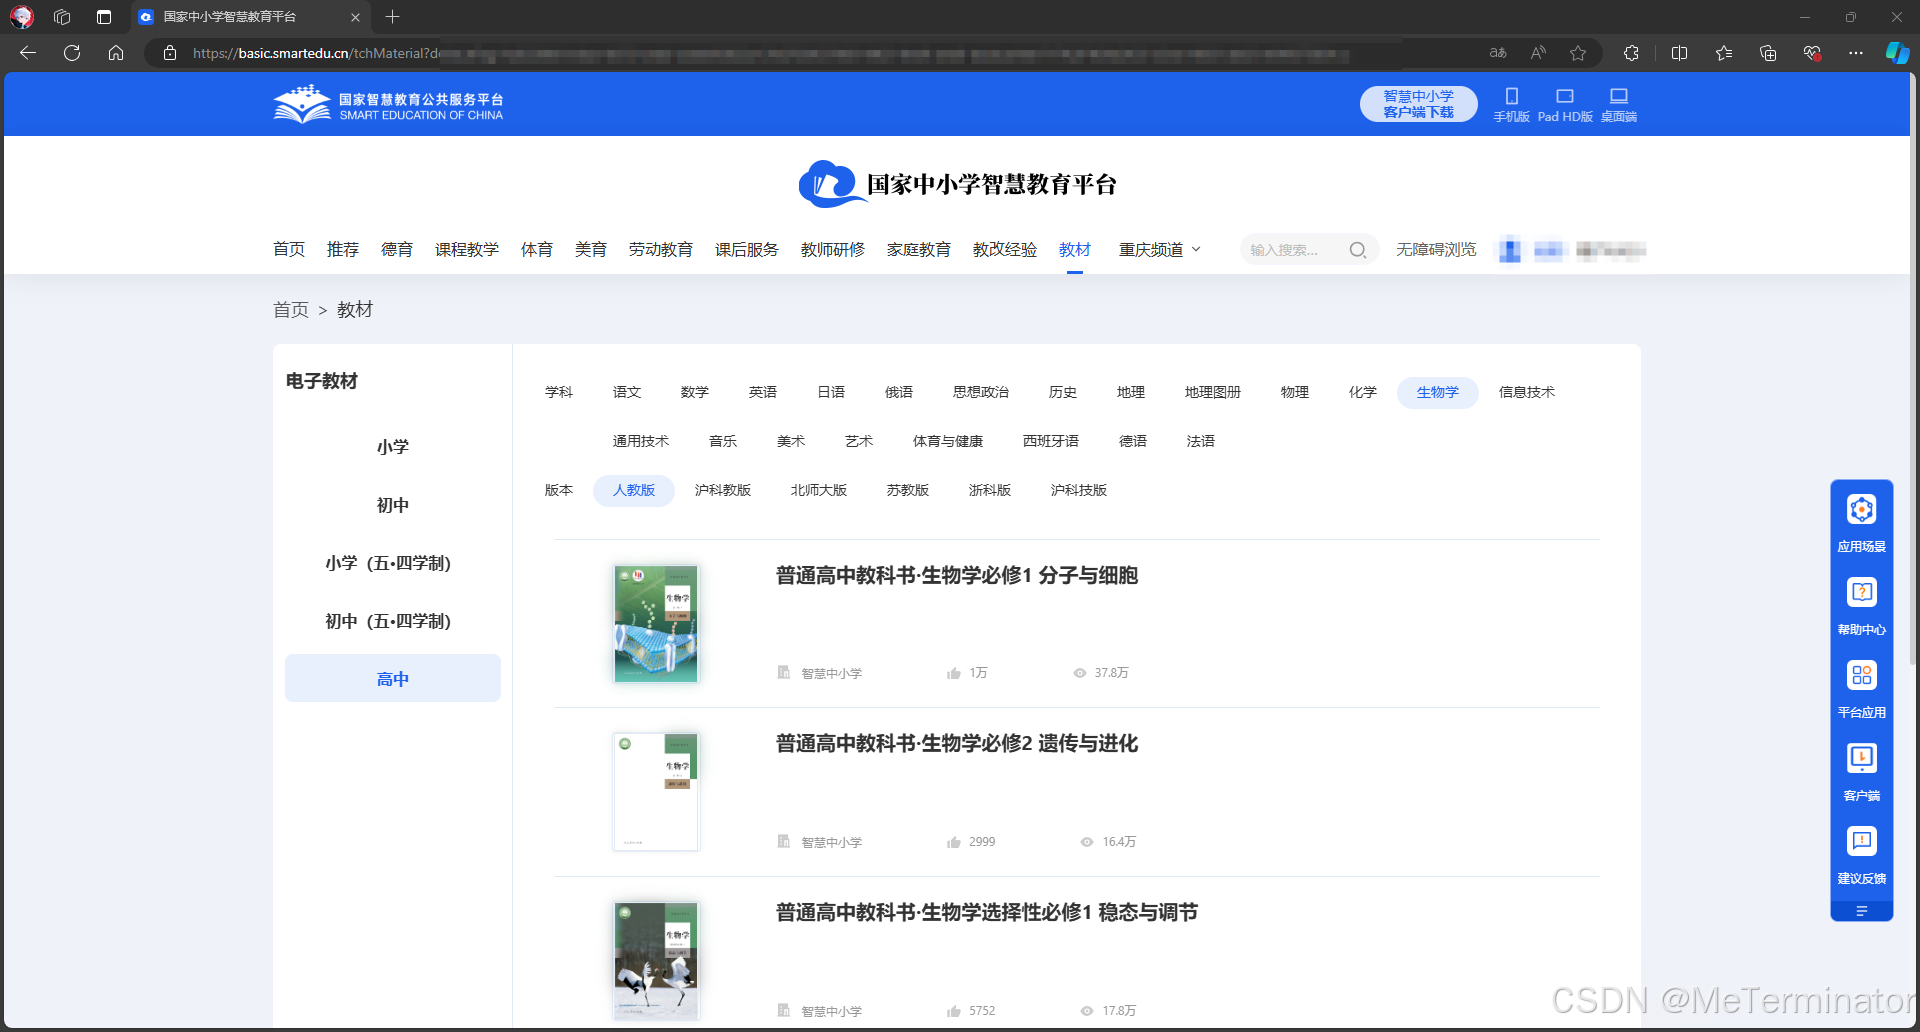This screenshot has width=1920, height=1032.
Task: Select 小学 (五·四学制) category
Action: (x=393, y=563)
